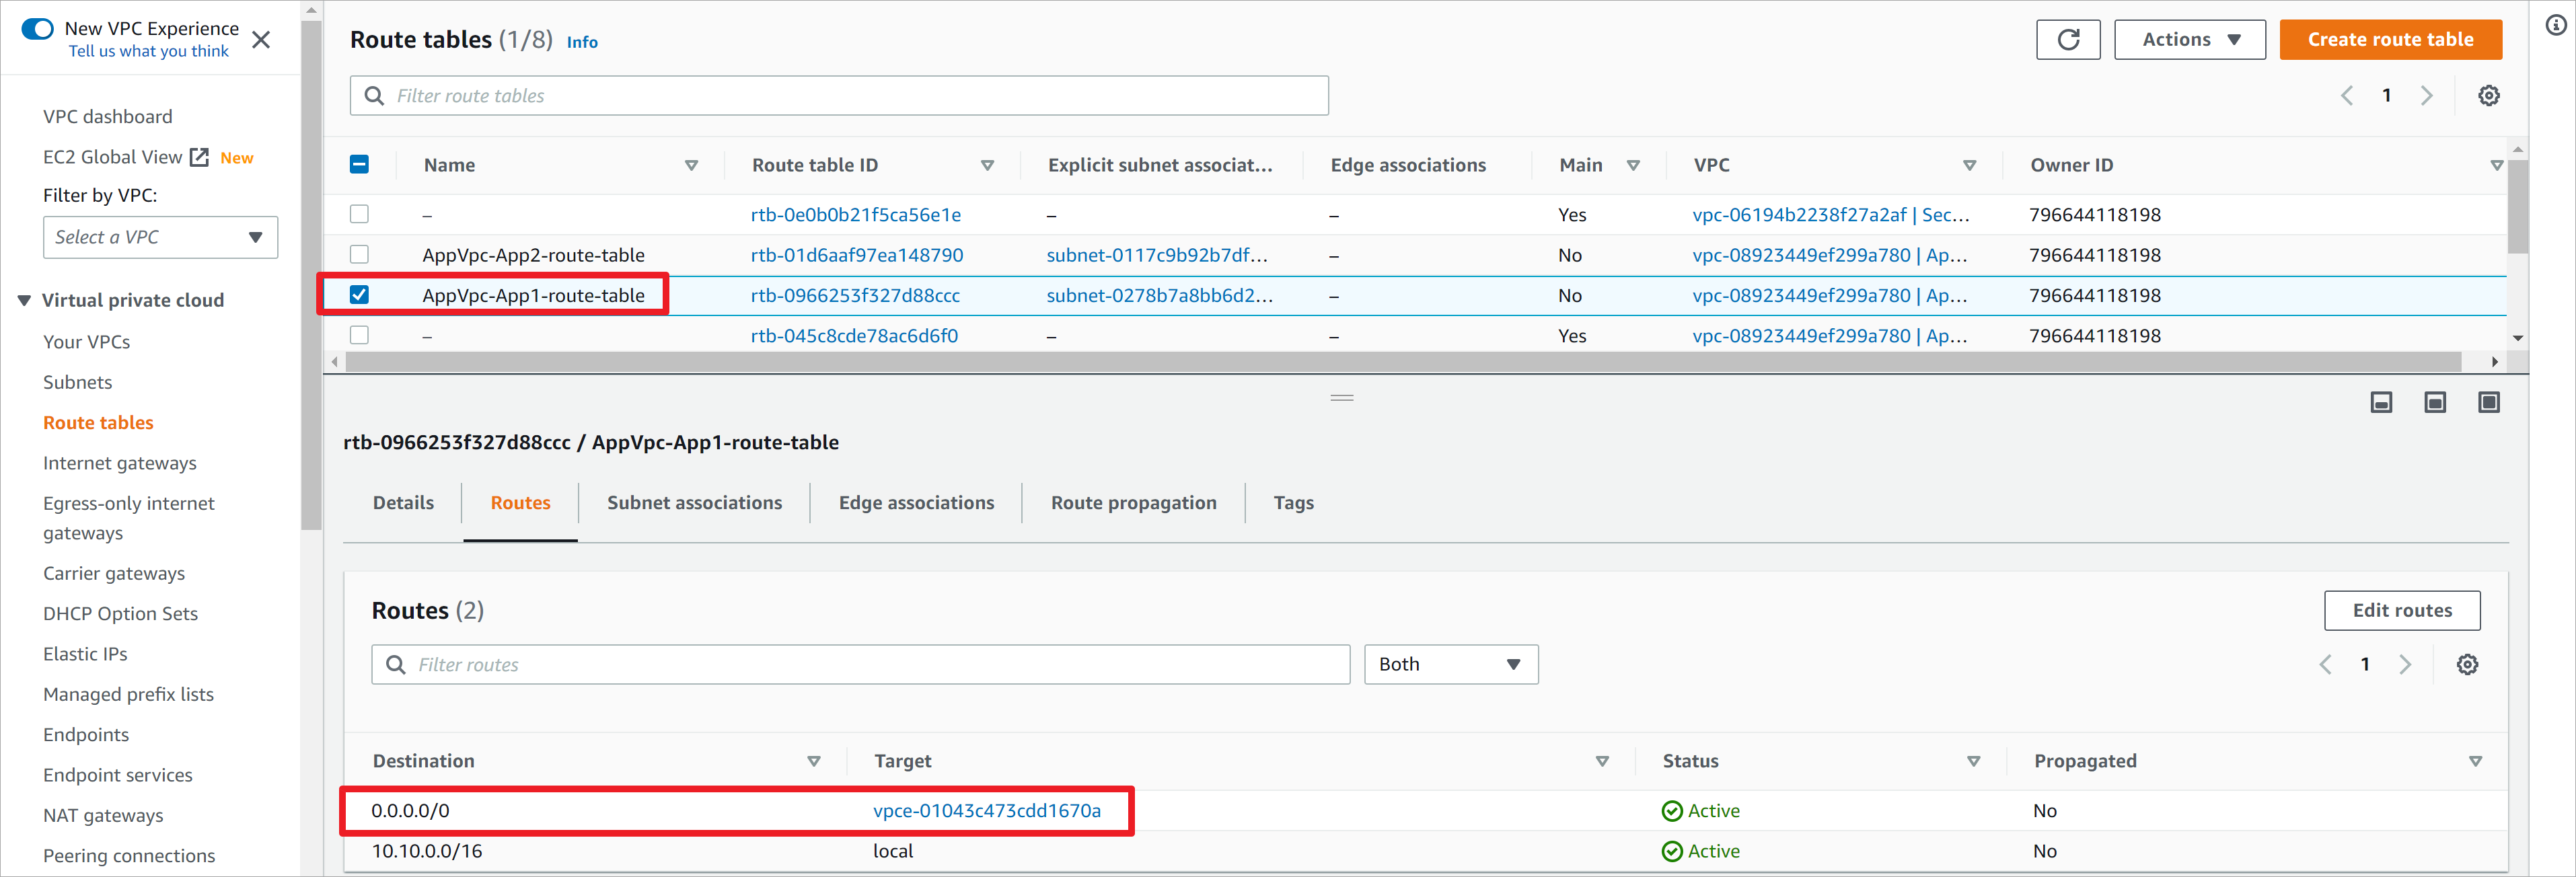The height and width of the screenshot is (877, 2576).
Task: Open the Info link beside Route tables
Action: [x=582, y=42]
